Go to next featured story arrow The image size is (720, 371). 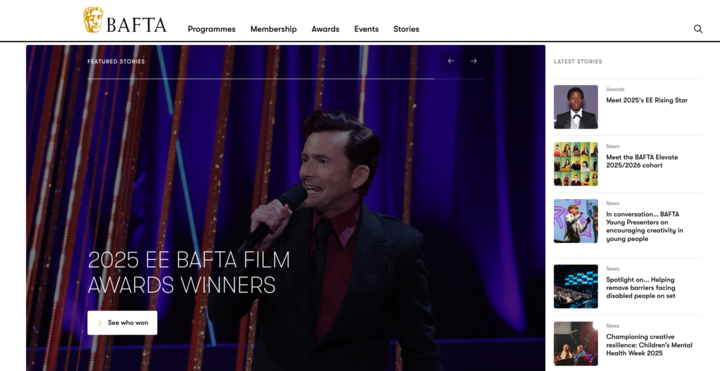coord(473,61)
